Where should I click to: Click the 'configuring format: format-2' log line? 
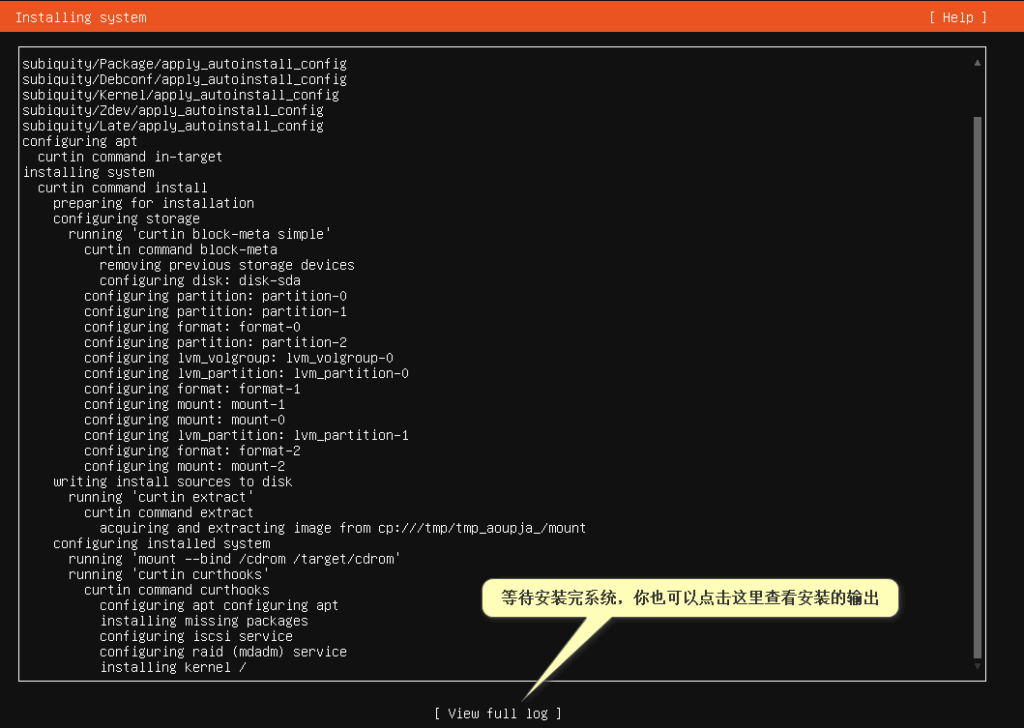click(192, 451)
